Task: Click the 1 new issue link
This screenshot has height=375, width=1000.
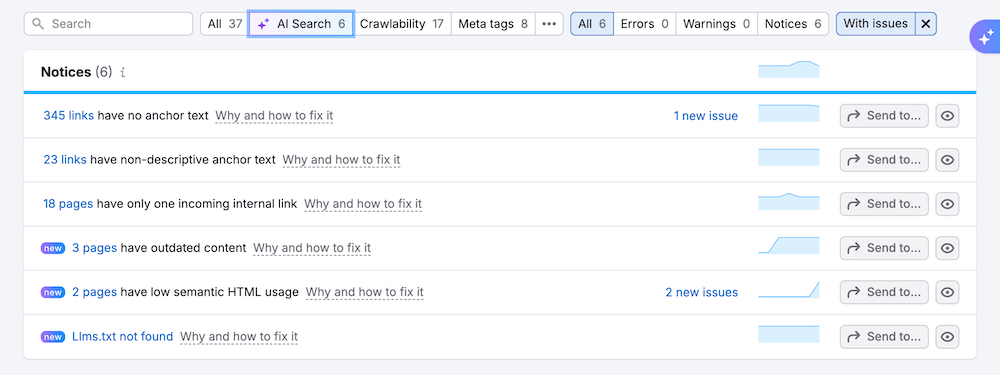Action: tap(705, 116)
